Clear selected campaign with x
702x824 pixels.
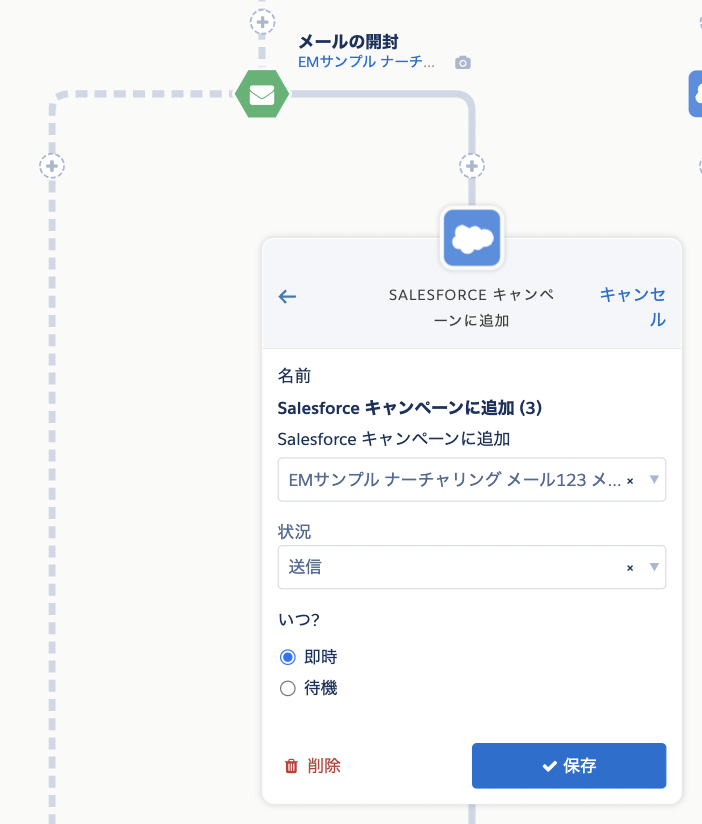(630, 480)
